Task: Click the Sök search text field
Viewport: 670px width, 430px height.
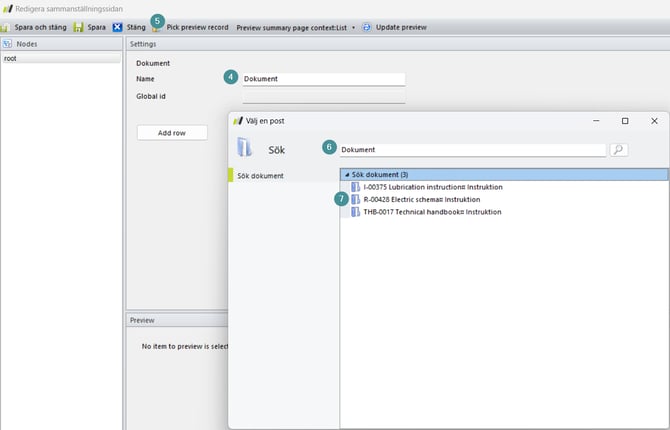Action: pyautogui.click(x=472, y=150)
